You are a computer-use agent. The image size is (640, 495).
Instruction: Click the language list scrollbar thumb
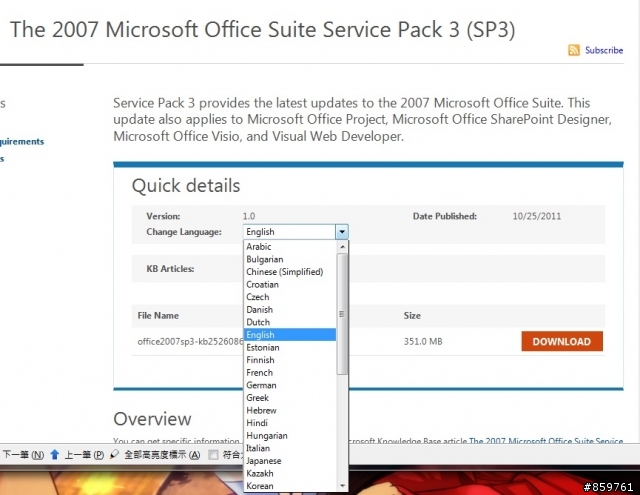click(x=342, y=314)
